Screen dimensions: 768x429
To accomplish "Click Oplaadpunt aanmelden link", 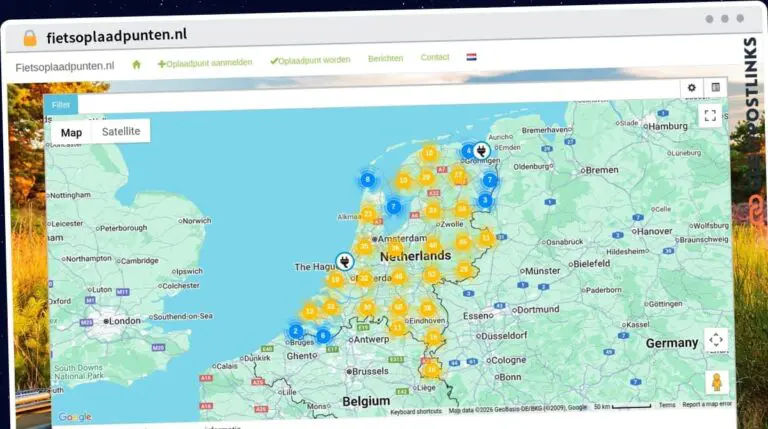I will click(x=205, y=62).
